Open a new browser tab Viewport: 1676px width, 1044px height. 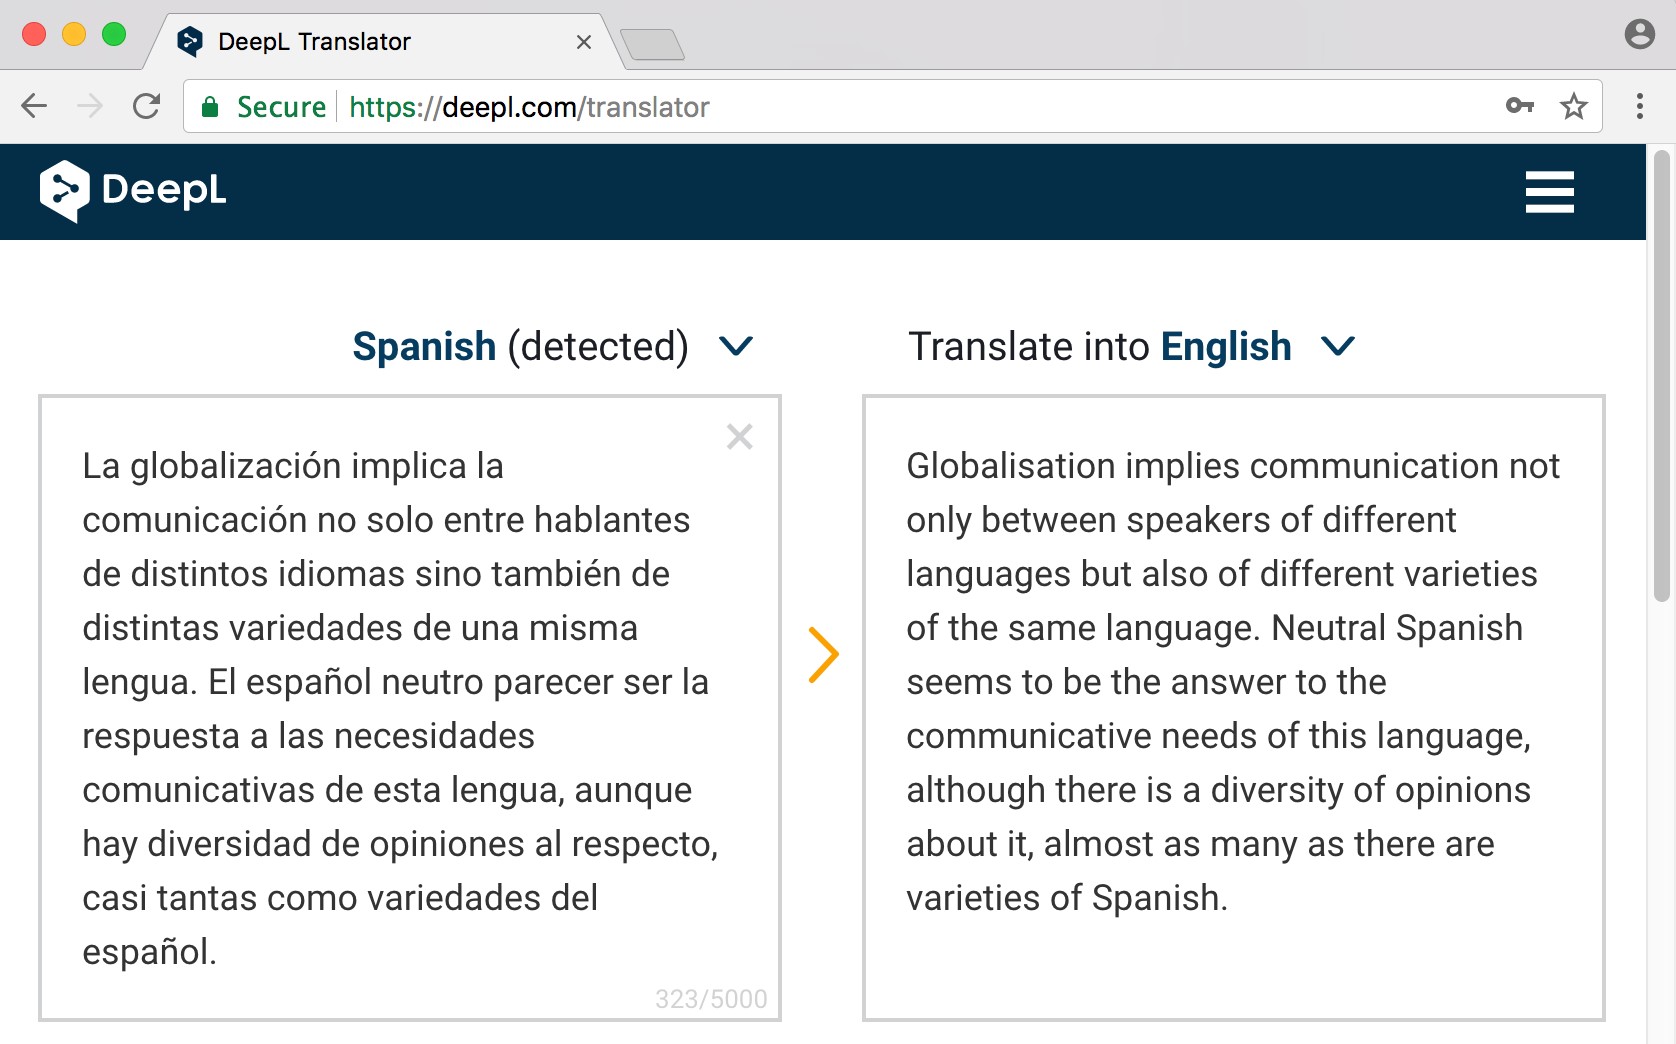point(653,45)
